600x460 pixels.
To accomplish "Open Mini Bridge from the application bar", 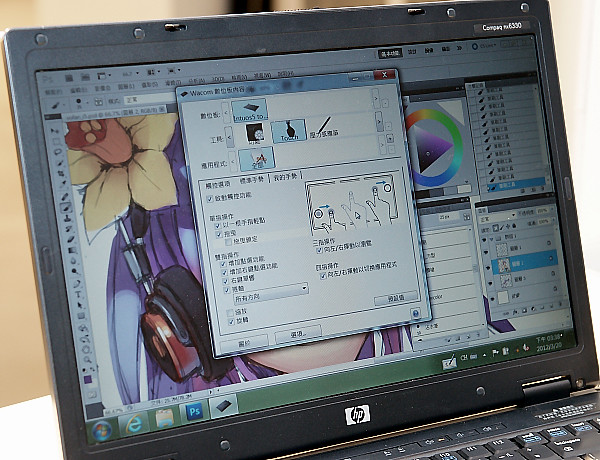I will pos(85,77).
